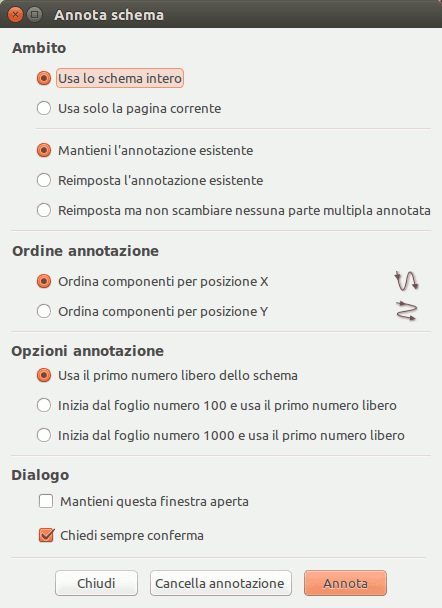
Task: Click the grey window button in title bar
Action: [x=35, y=15]
